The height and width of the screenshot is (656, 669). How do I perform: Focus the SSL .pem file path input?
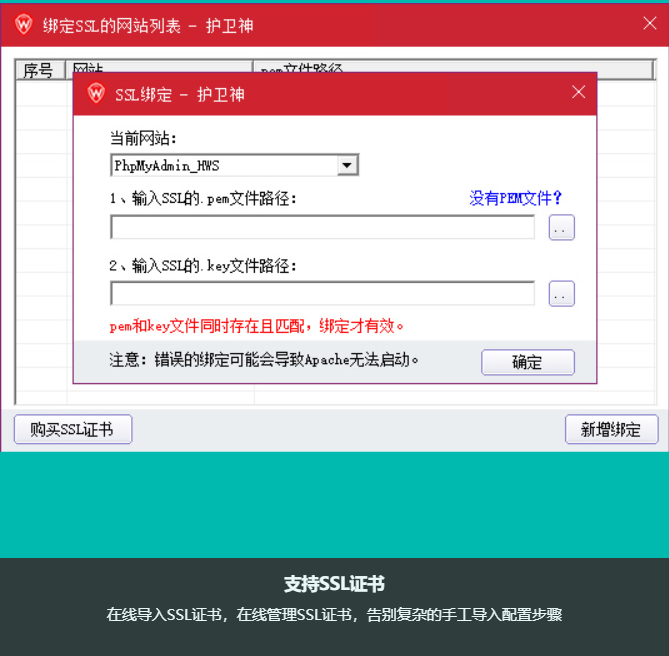tap(322, 228)
